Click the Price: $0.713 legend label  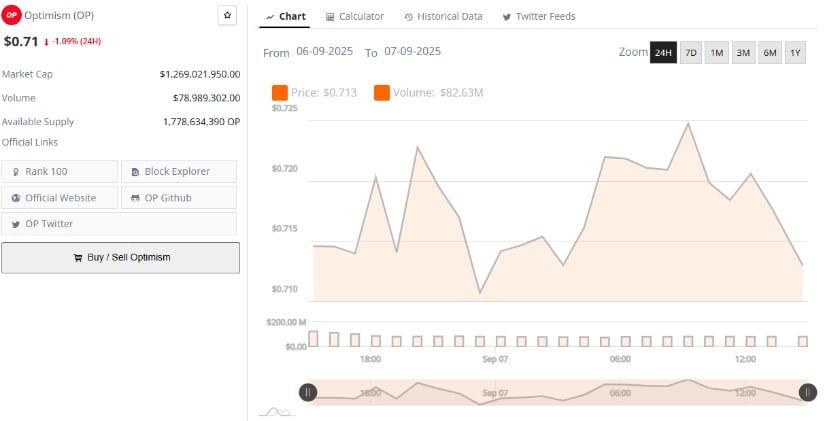tap(324, 93)
